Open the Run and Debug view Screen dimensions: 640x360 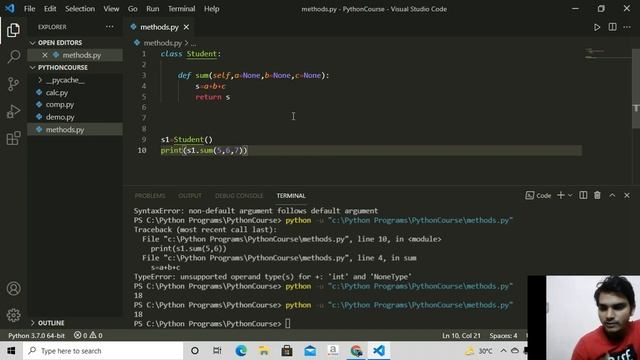pos(13,111)
